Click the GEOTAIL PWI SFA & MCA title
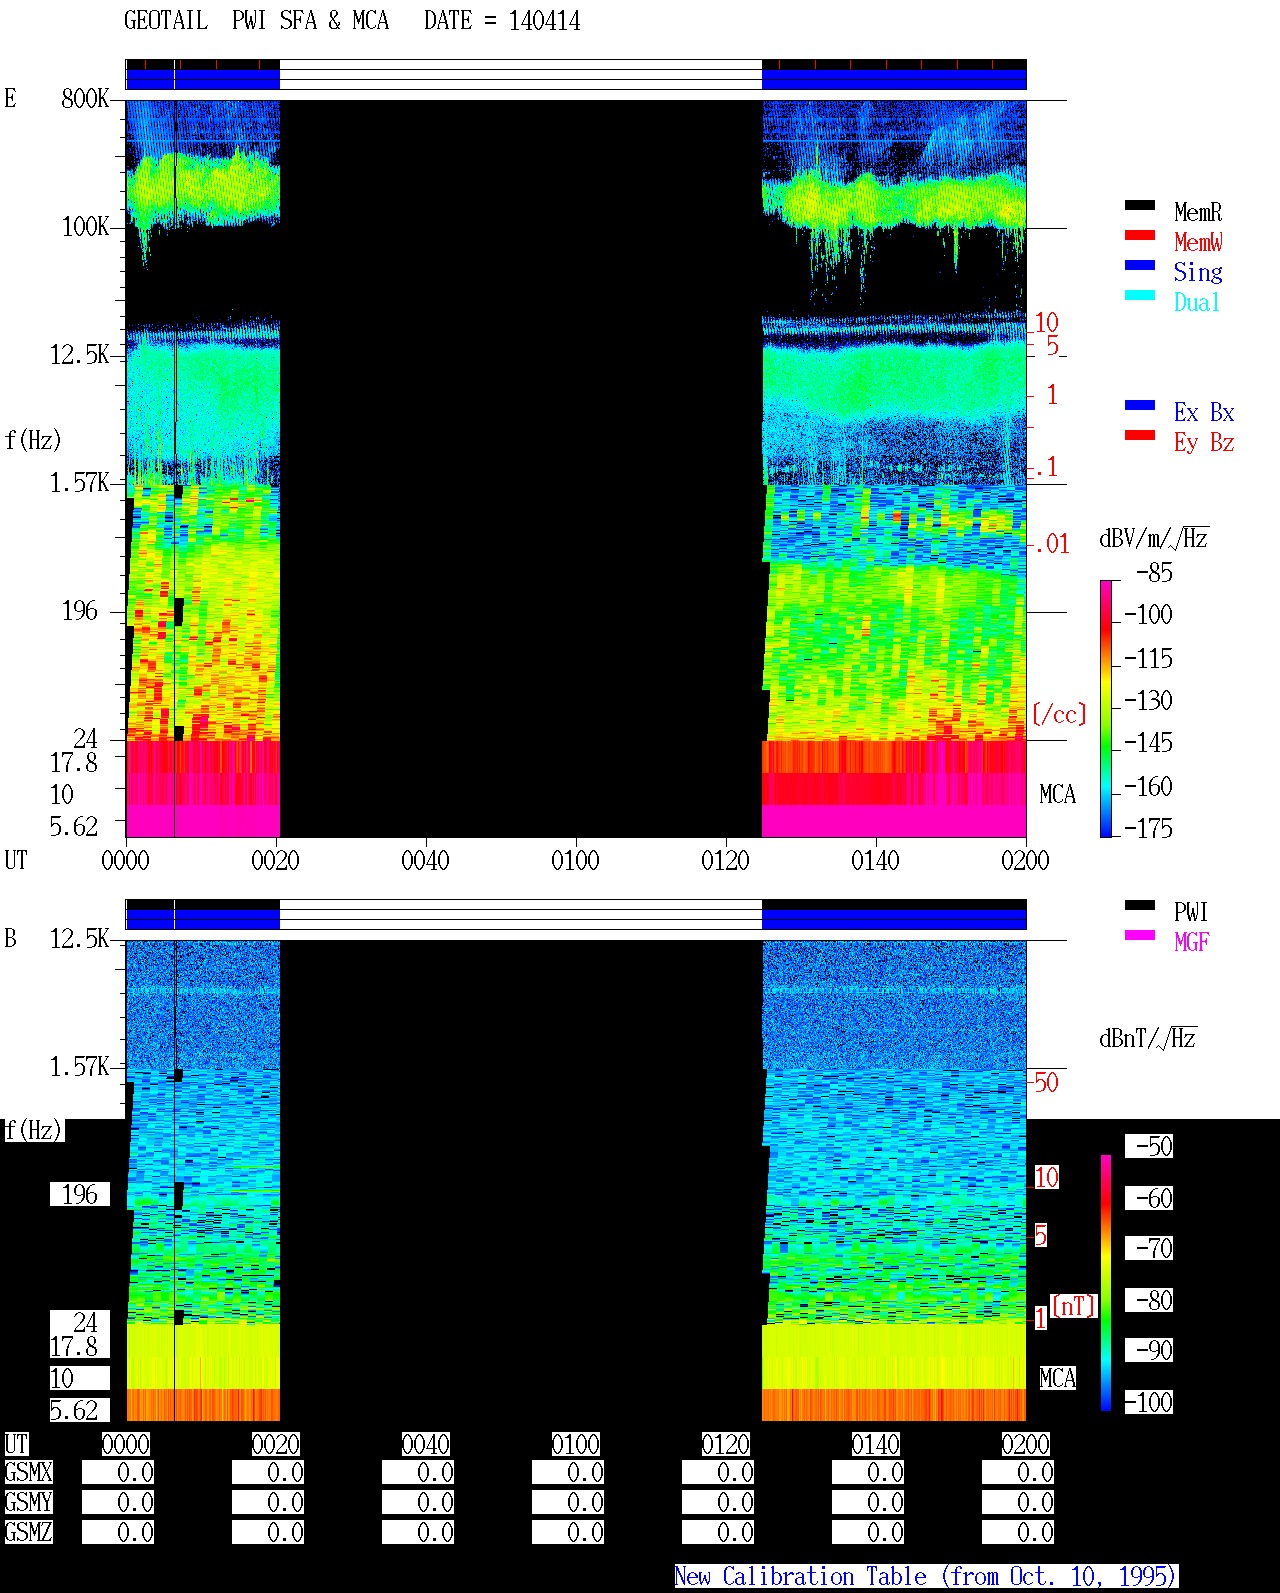Image resolution: width=1280 pixels, height=1593 pixels. tap(256, 21)
